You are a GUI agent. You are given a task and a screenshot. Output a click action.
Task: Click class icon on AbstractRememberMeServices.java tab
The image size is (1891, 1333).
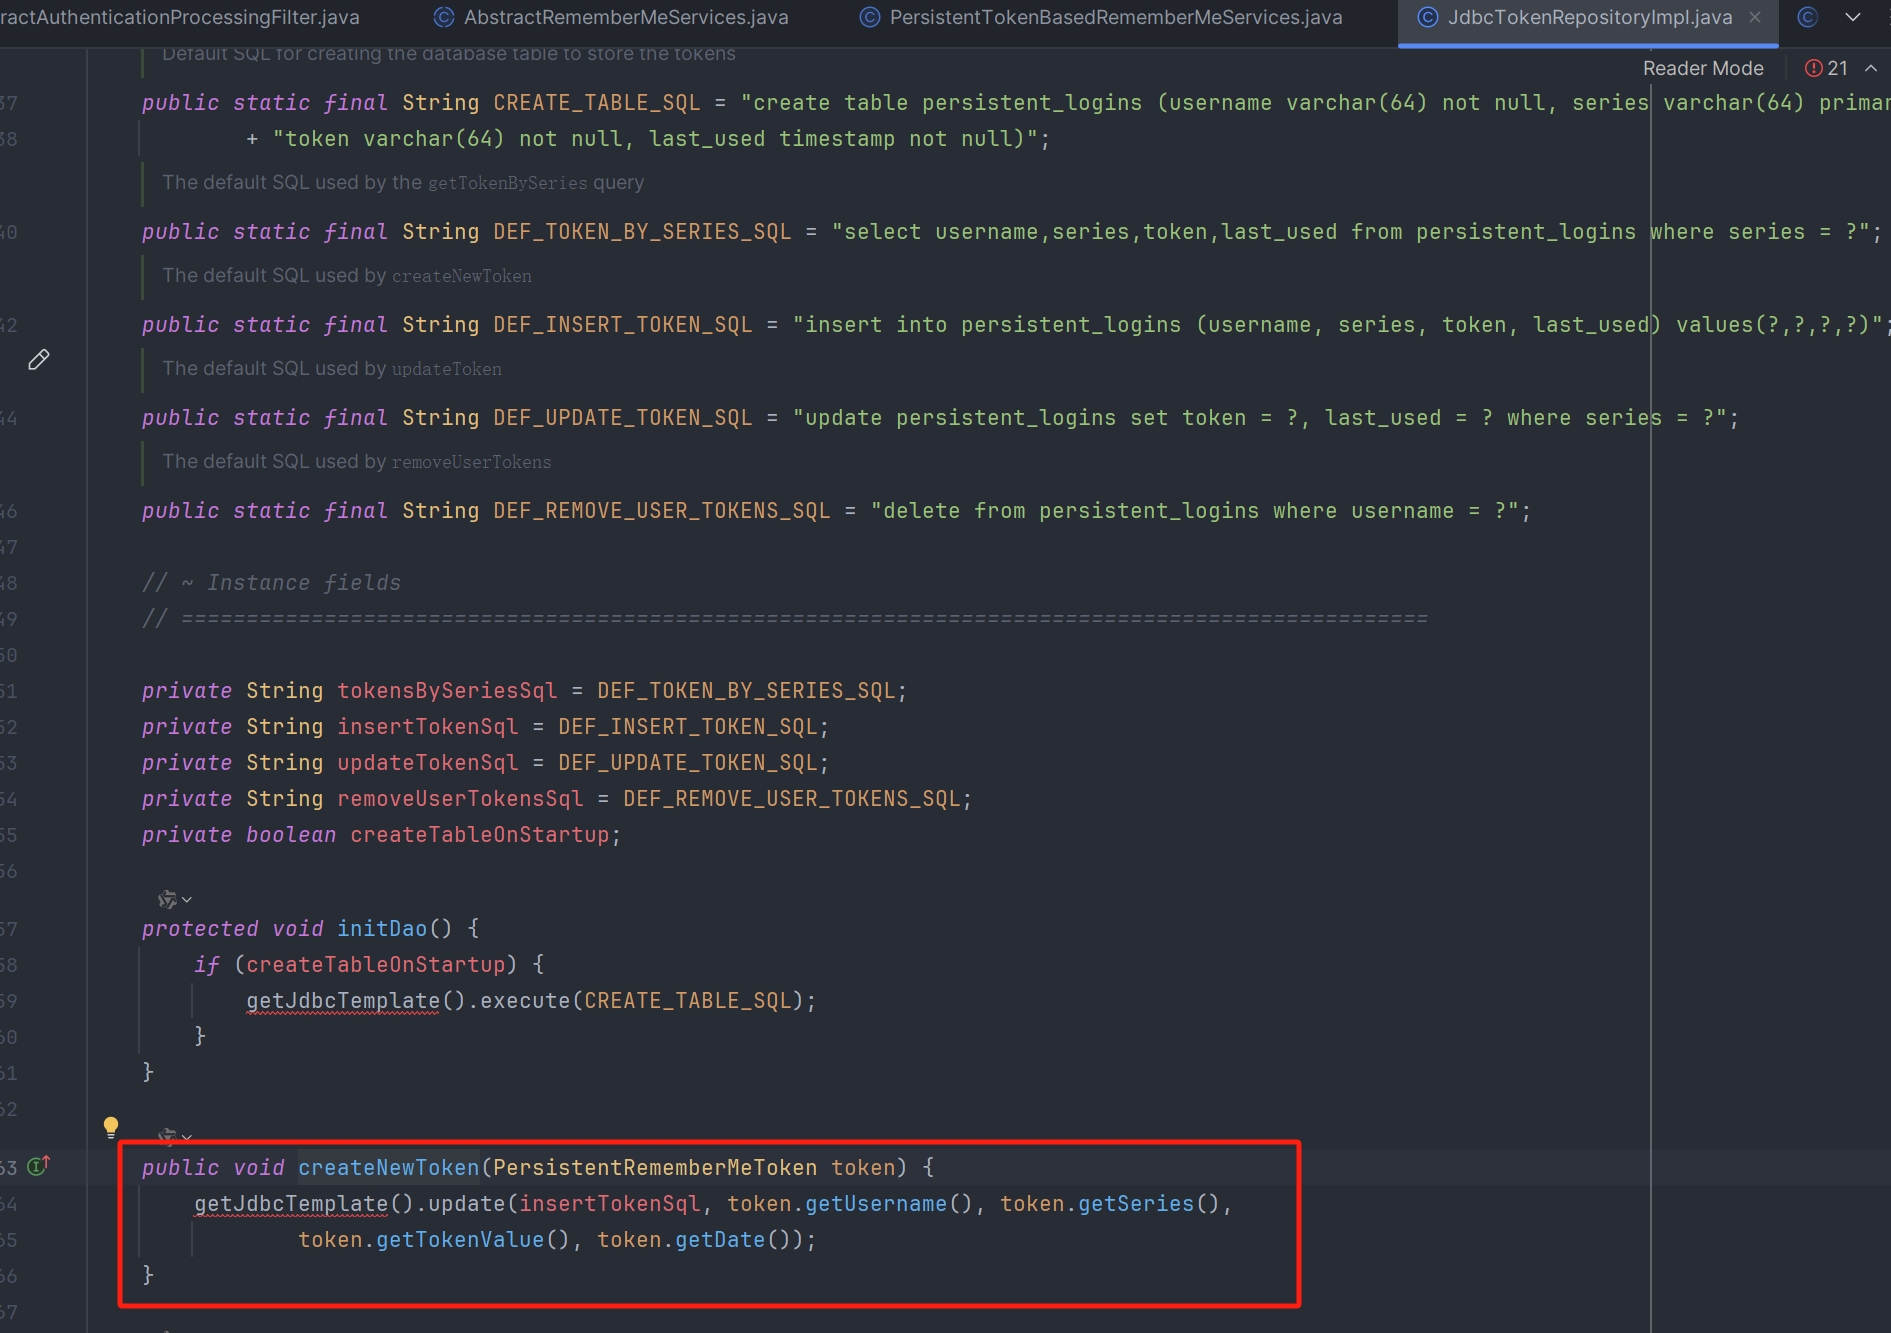[443, 18]
